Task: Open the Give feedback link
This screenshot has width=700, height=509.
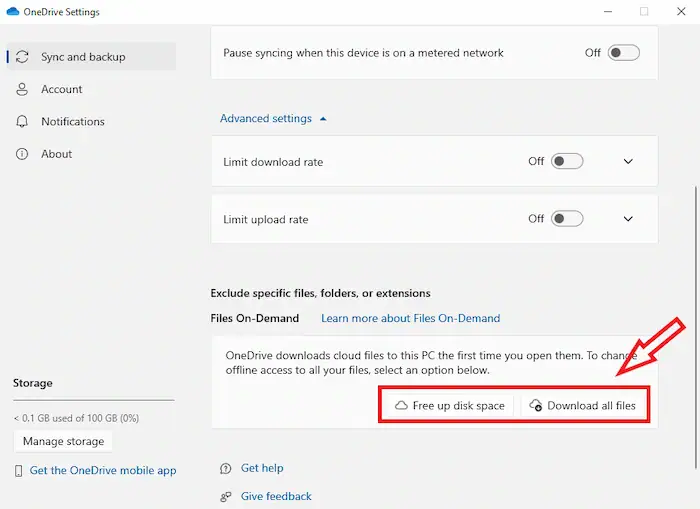Action: coord(276,496)
